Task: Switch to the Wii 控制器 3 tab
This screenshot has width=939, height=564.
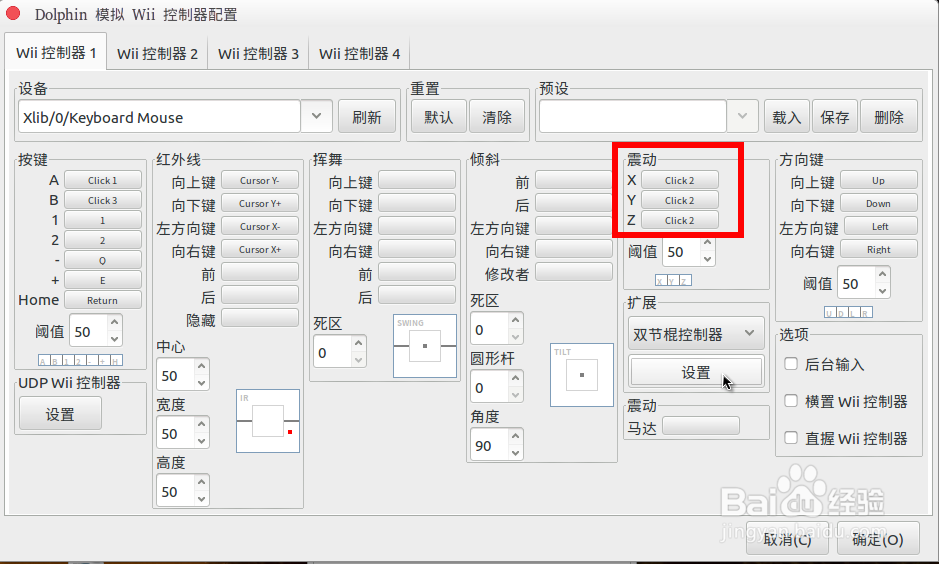Action: (258, 54)
